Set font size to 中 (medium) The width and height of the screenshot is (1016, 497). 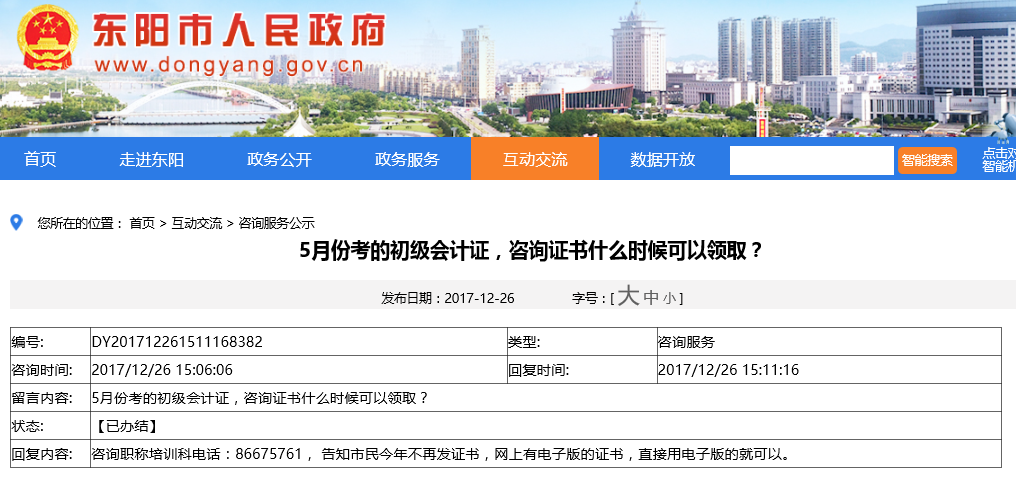pyautogui.click(x=651, y=298)
